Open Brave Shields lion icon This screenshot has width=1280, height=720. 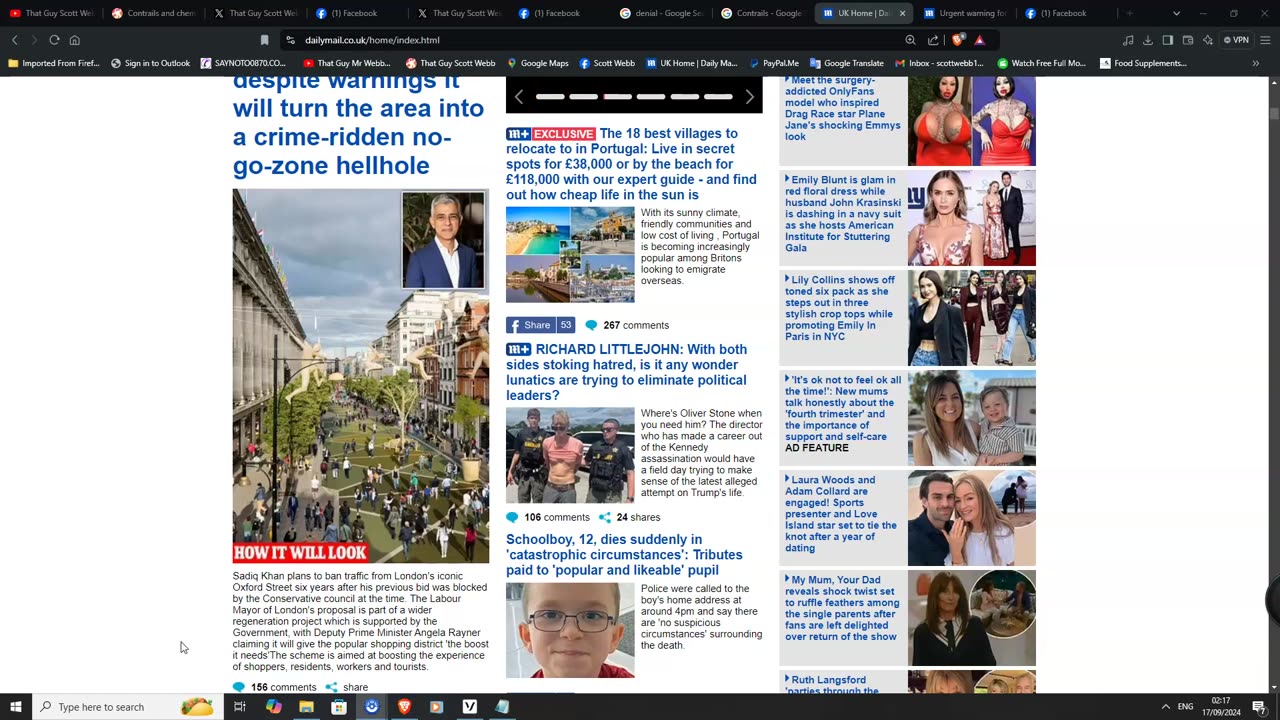[x=957, y=40]
